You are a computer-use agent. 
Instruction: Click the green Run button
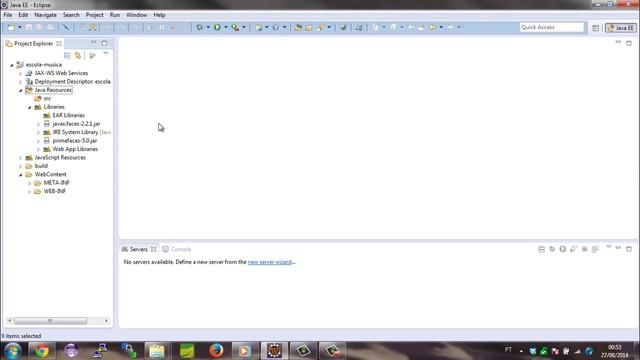(217, 27)
